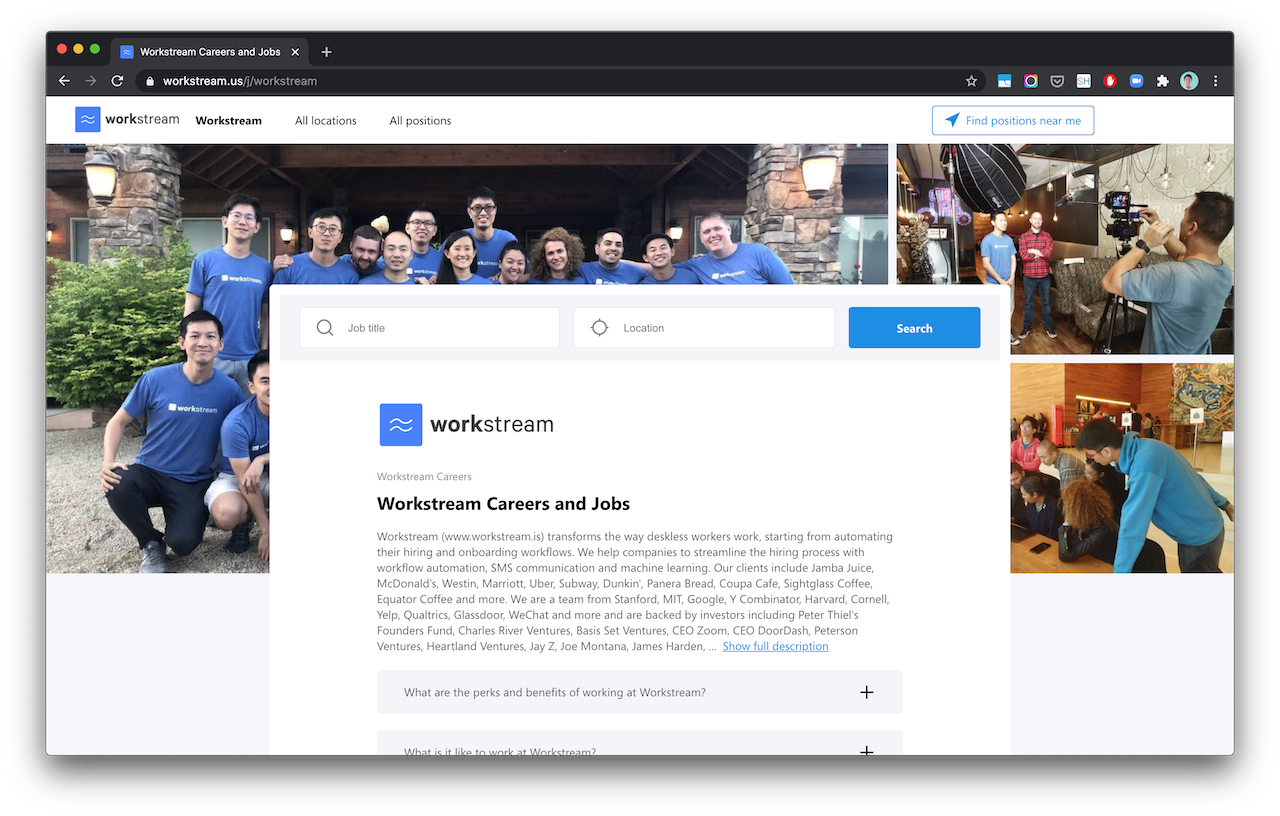The height and width of the screenshot is (816, 1280).
Task: Open the All positions nav link
Action: (420, 121)
